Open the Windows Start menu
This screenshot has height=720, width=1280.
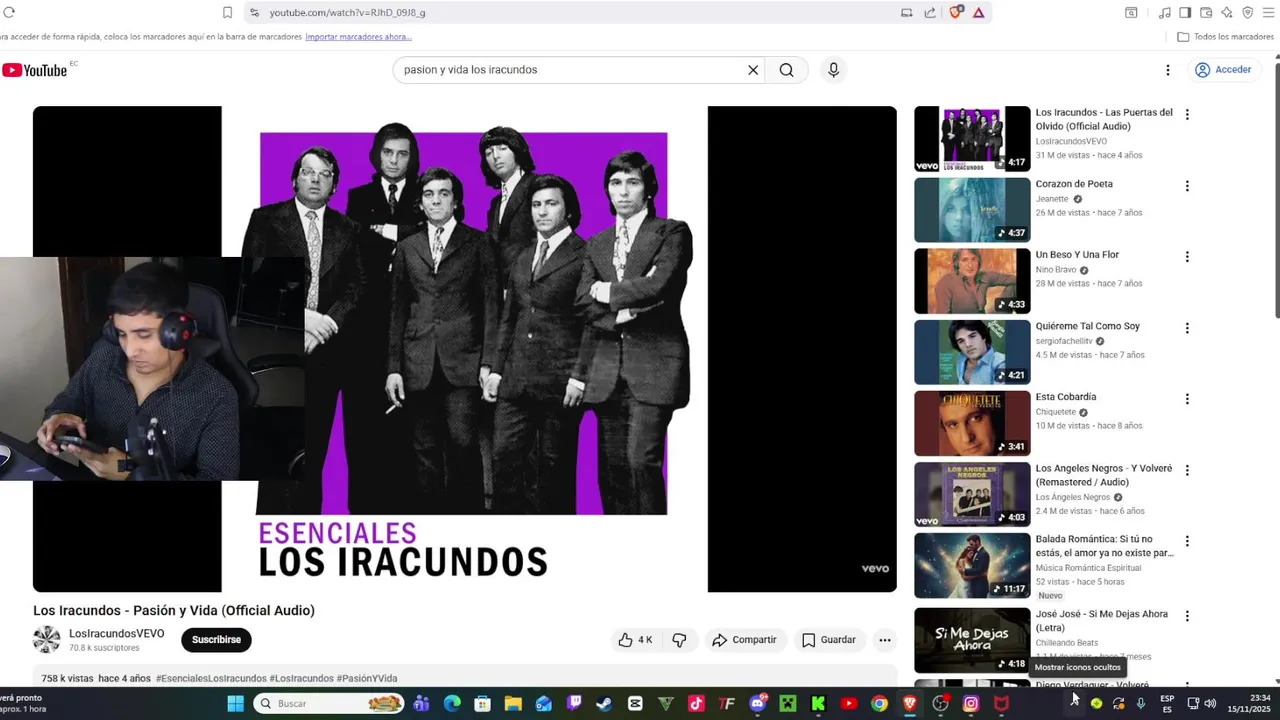click(x=235, y=704)
